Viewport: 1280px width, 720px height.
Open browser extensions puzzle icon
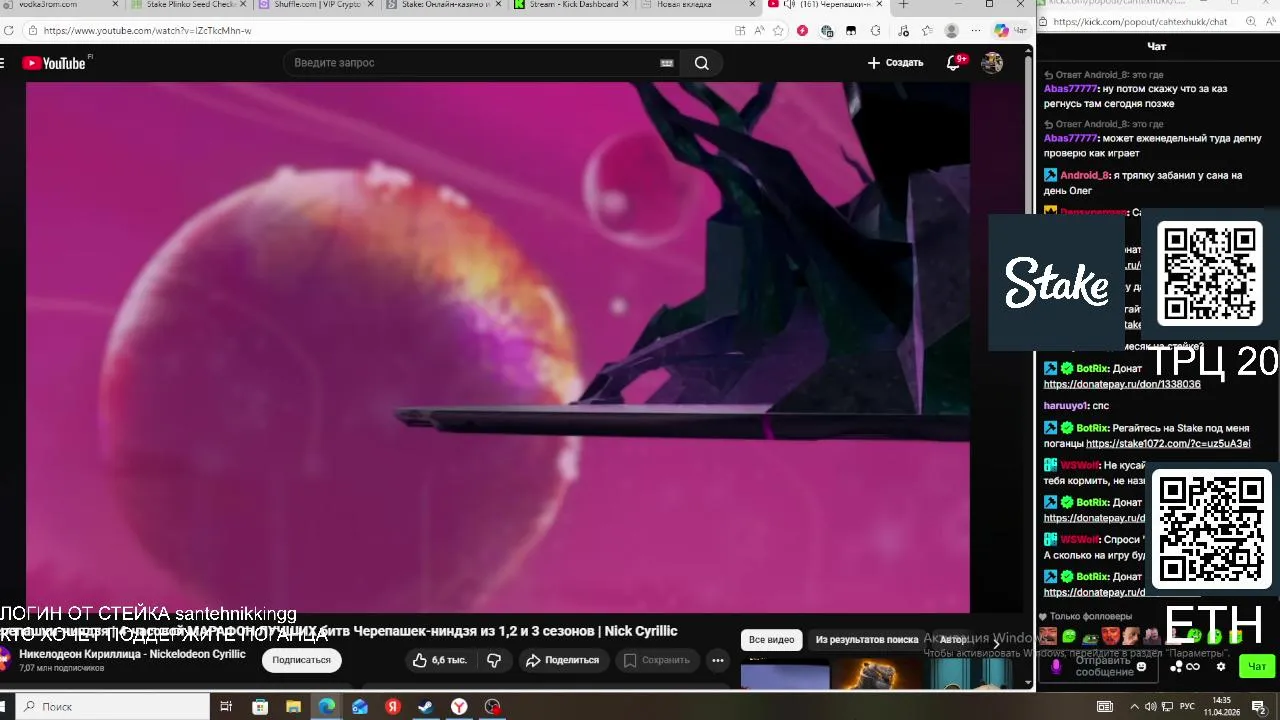[876, 31]
